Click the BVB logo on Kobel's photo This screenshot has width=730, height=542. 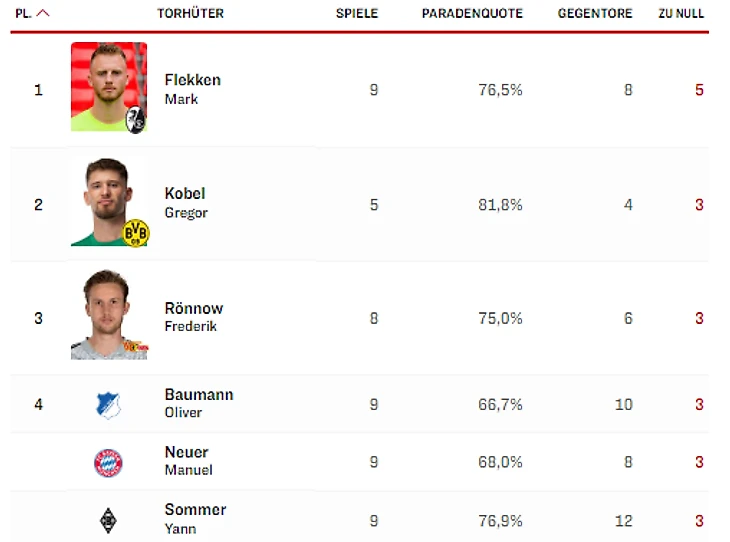click(135, 233)
